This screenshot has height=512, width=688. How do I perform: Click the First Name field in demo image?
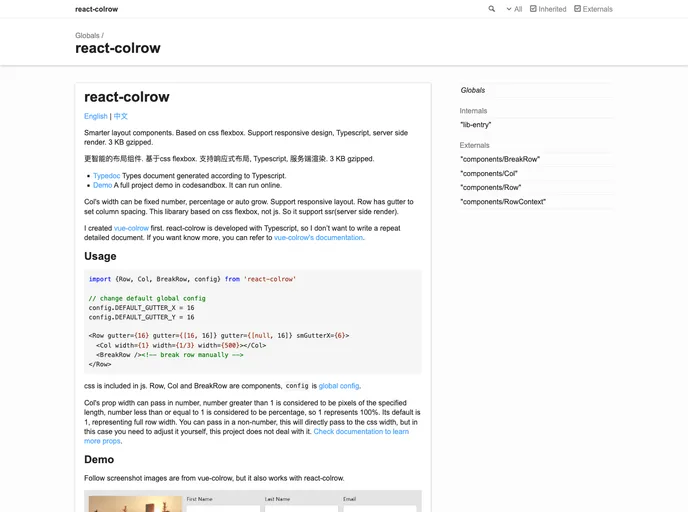(223, 508)
